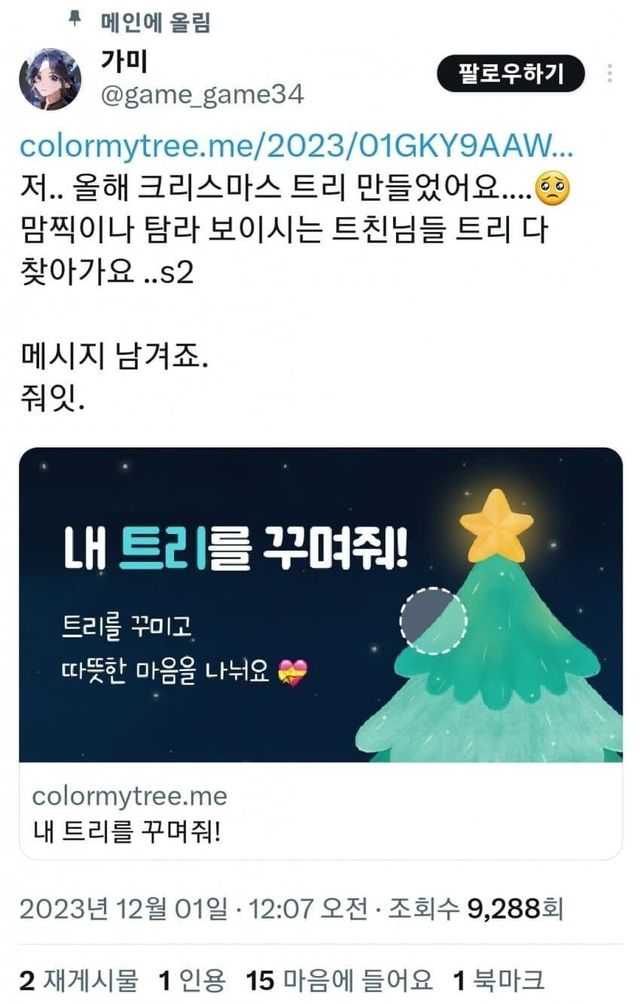
Task: View the 2 재게시물 reposts list
Action: click(79, 980)
